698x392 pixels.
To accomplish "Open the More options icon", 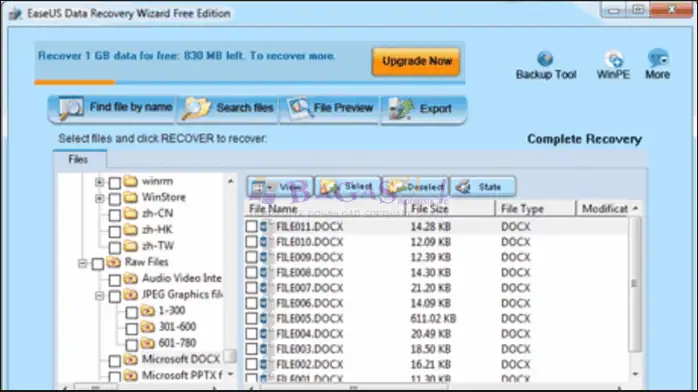I will tap(658, 58).
